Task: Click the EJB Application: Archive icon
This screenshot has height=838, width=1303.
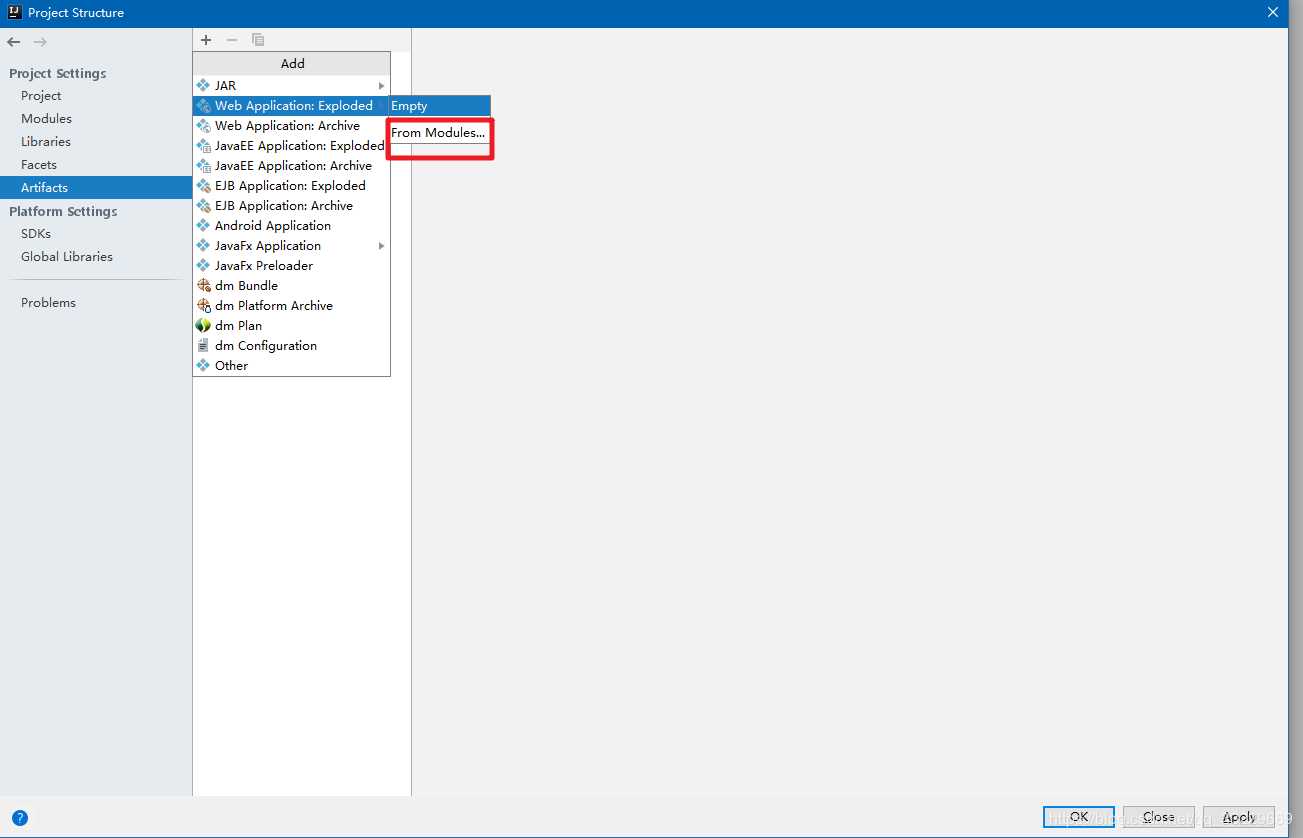Action: pos(204,206)
